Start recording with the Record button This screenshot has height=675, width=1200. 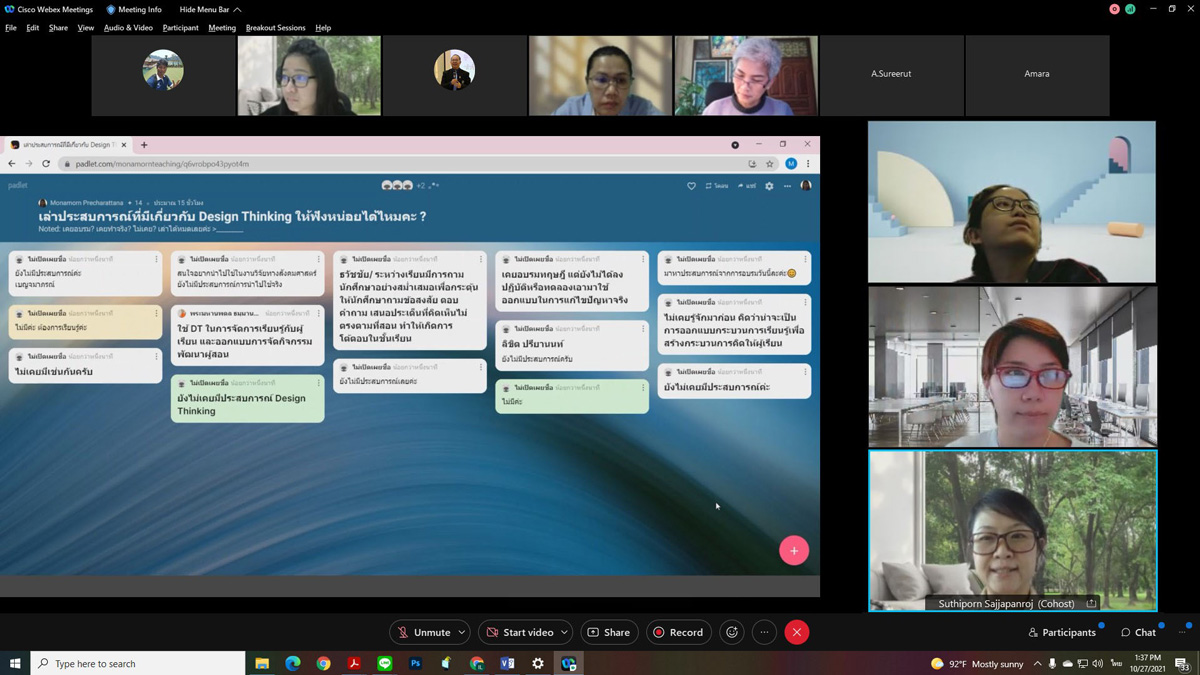point(678,632)
